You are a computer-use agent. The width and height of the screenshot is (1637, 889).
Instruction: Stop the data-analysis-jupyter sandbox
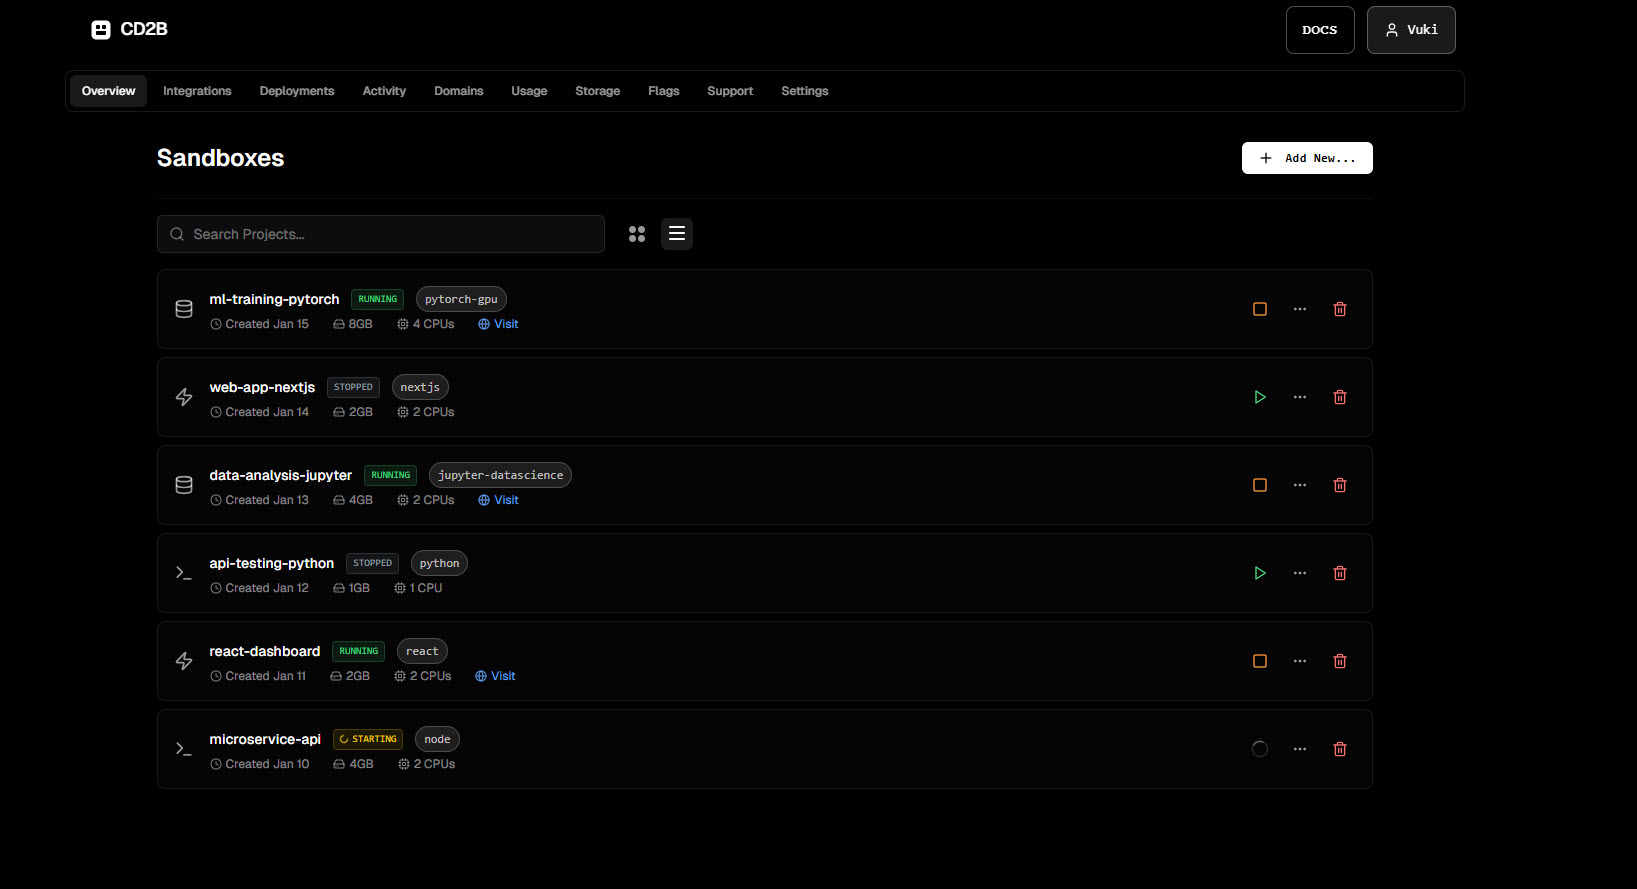[x=1260, y=485]
